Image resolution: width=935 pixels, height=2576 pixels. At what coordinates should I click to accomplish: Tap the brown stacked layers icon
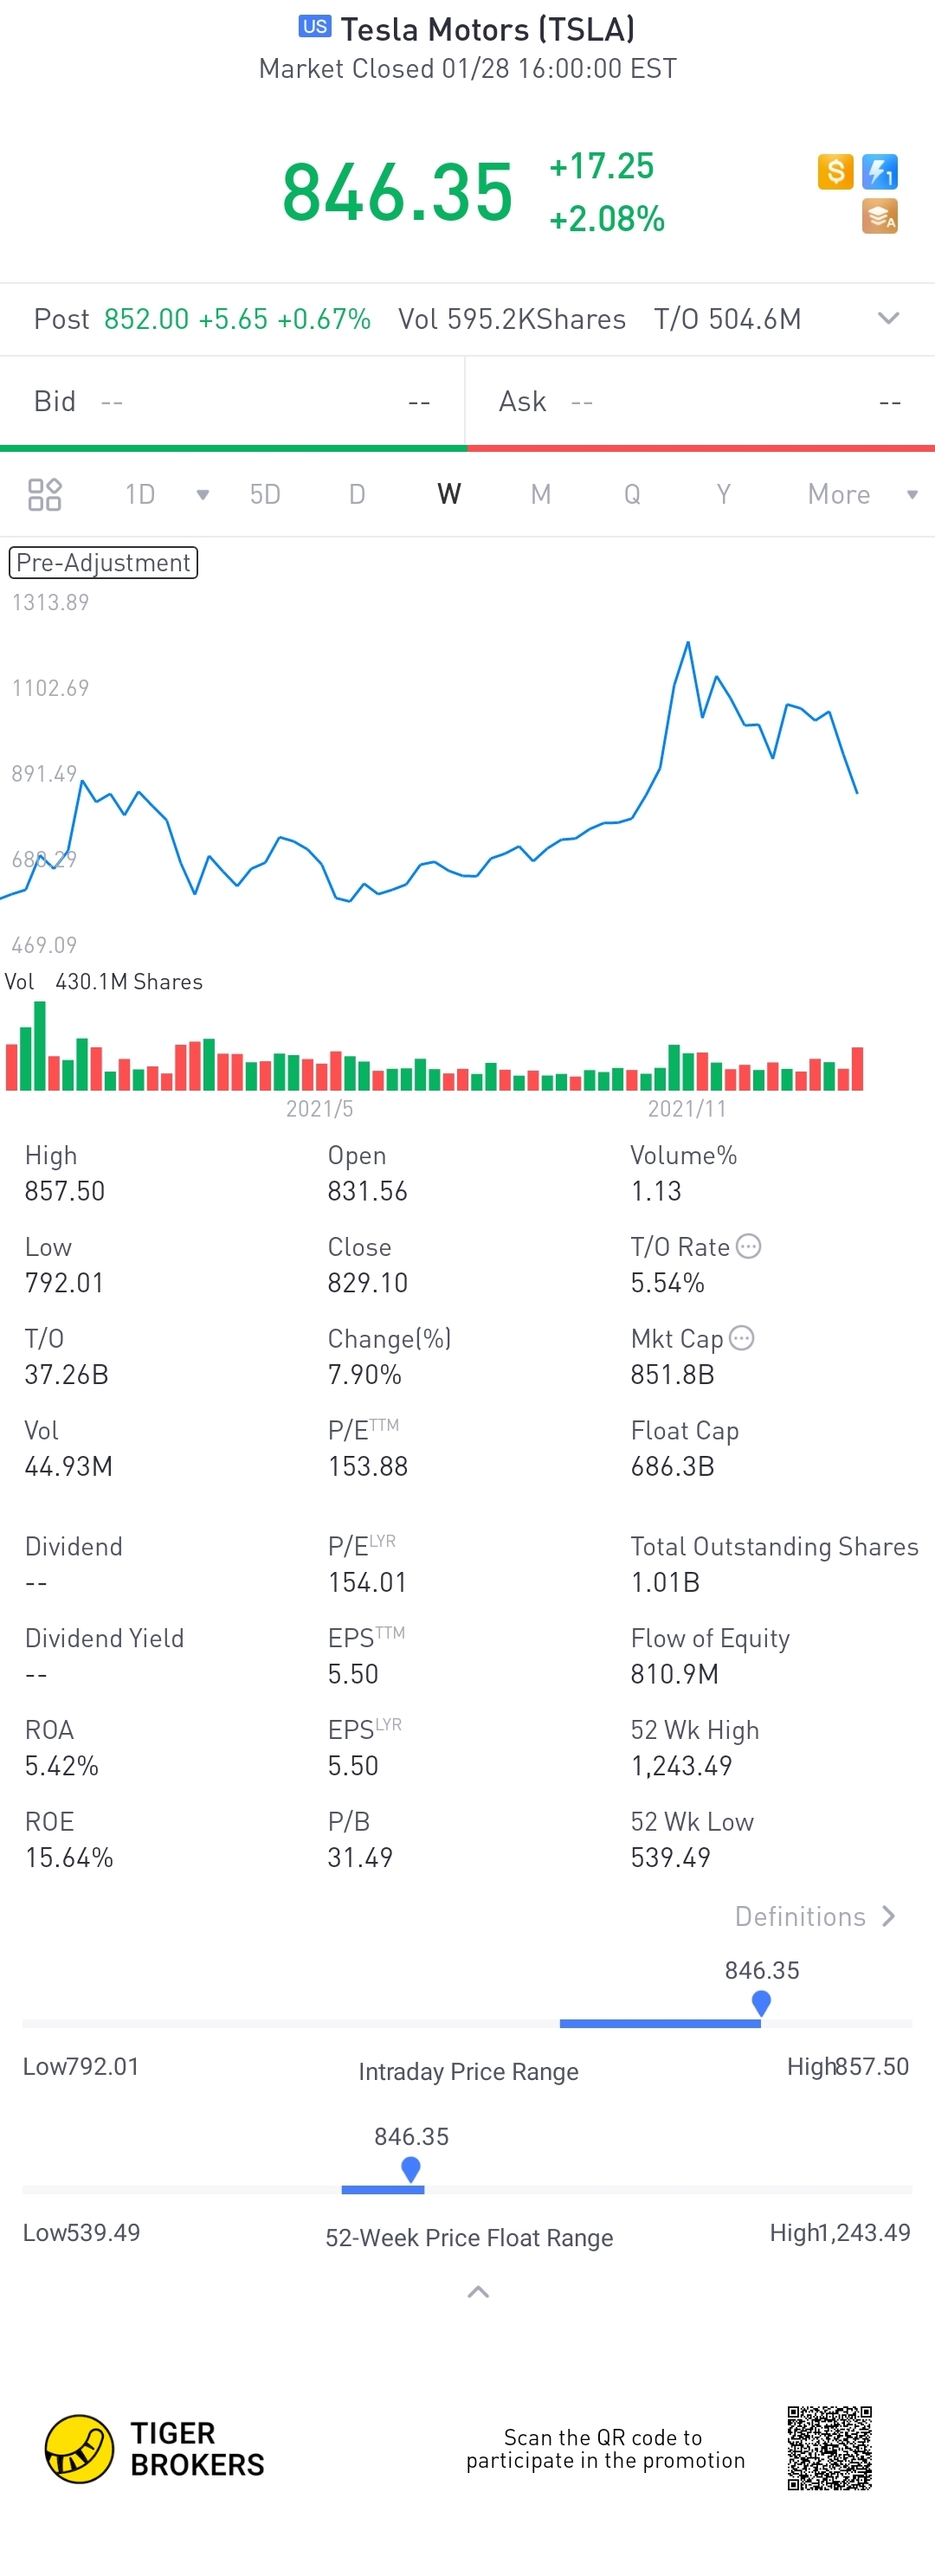click(x=880, y=216)
